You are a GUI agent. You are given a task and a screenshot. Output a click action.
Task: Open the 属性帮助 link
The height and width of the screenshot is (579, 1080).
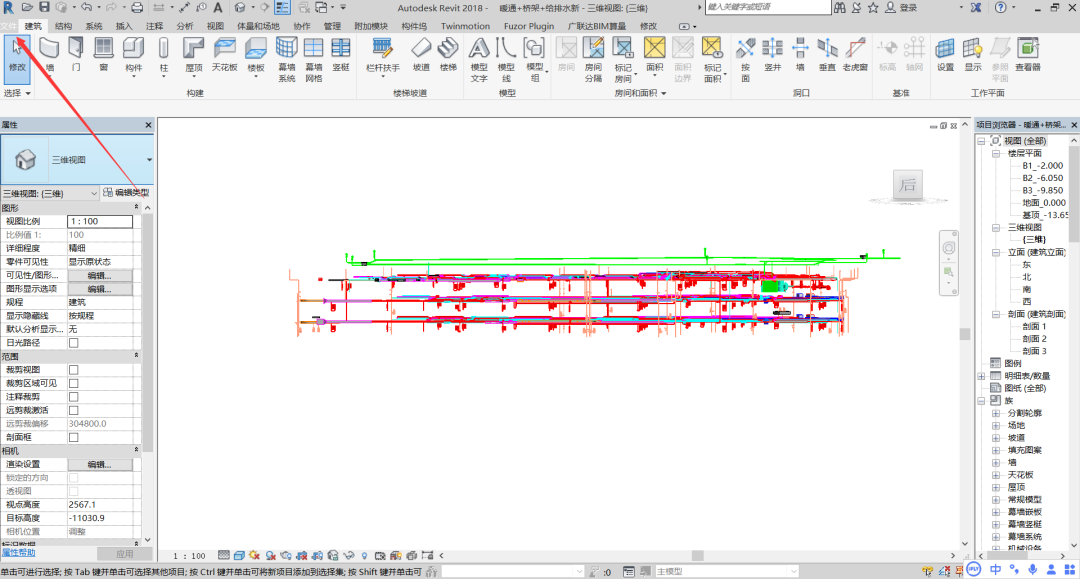[18, 553]
